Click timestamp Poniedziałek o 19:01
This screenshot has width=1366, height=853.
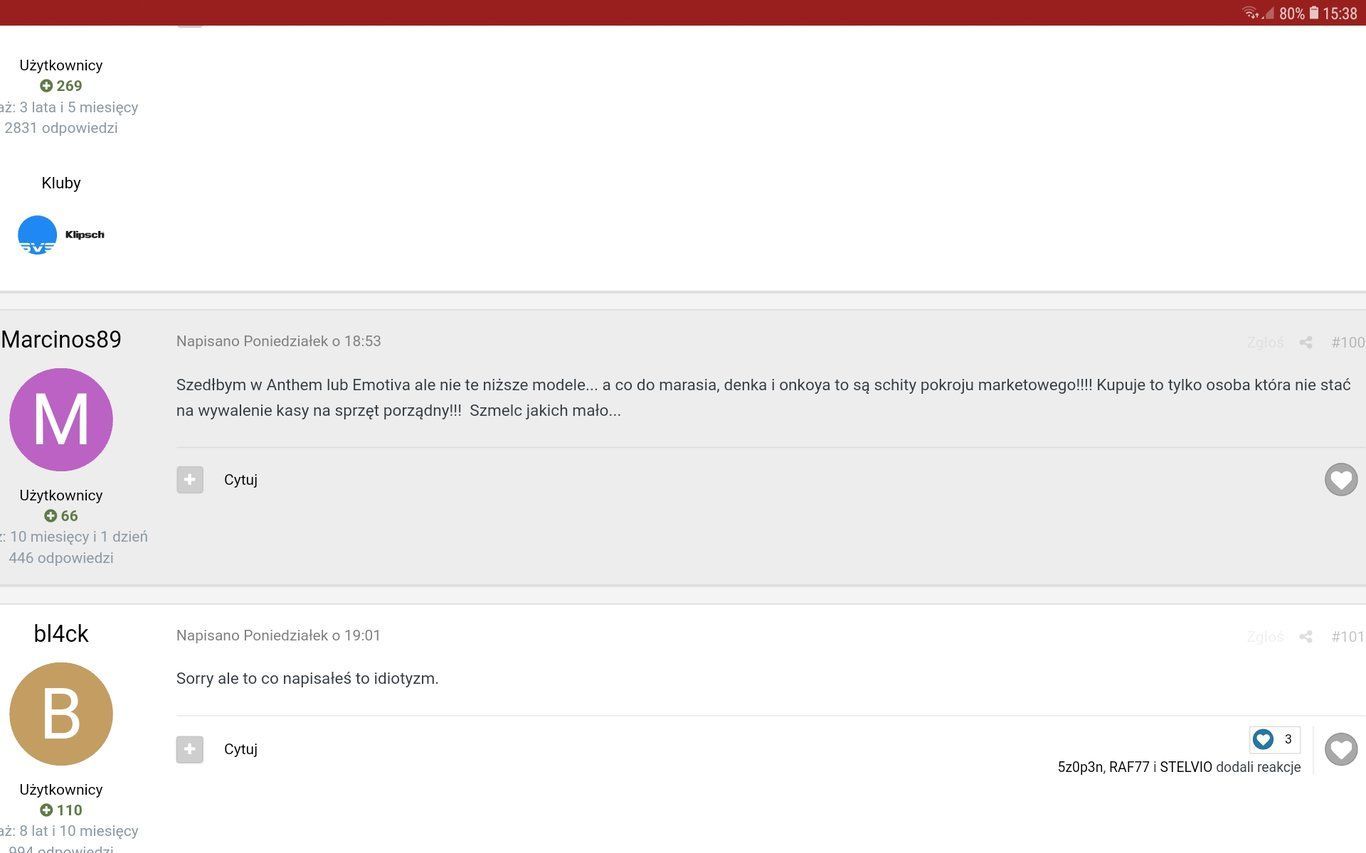point(312,635)
